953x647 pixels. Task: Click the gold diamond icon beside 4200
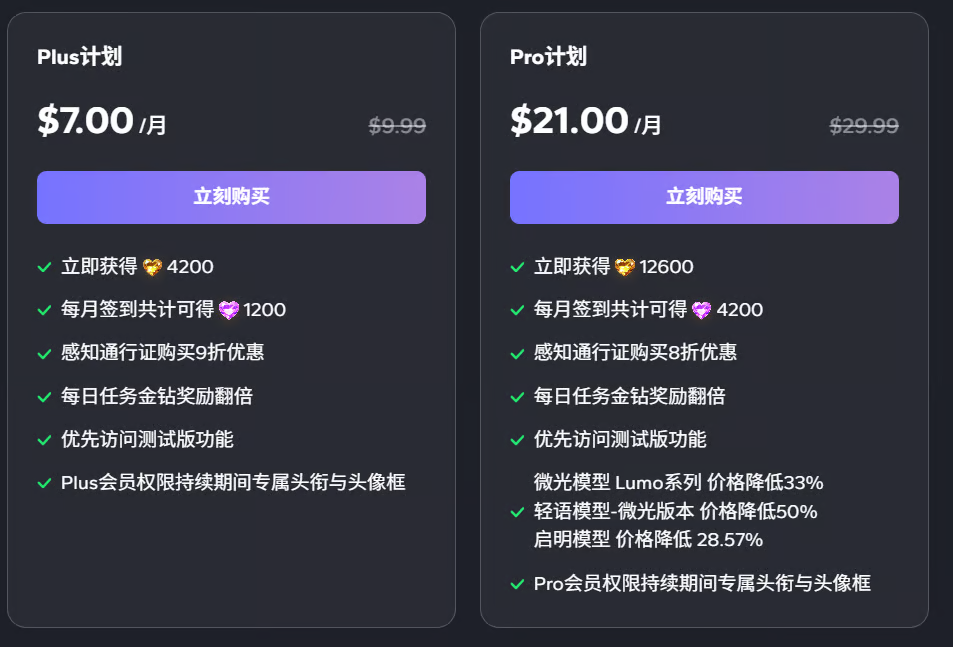pos(152,267)
